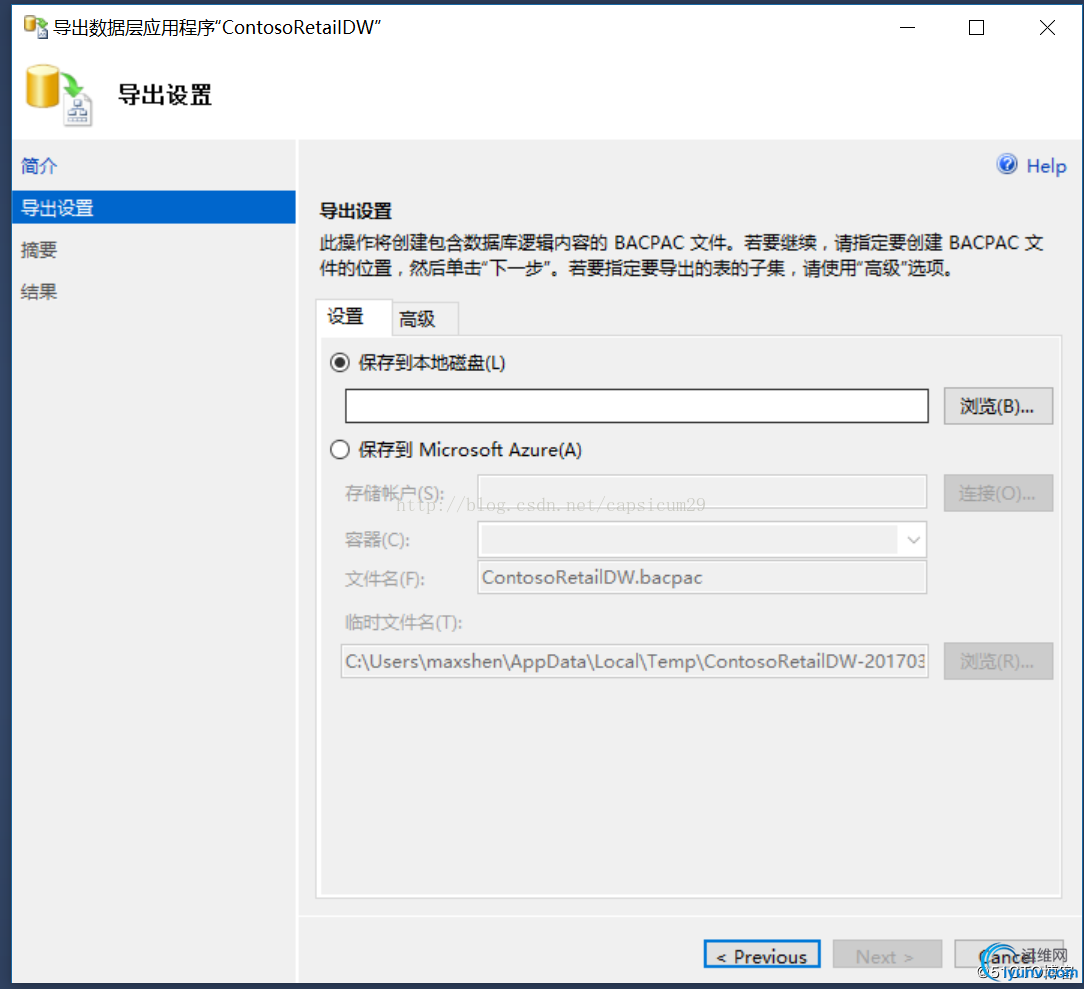Click the 临时文件名 path field

634,661
